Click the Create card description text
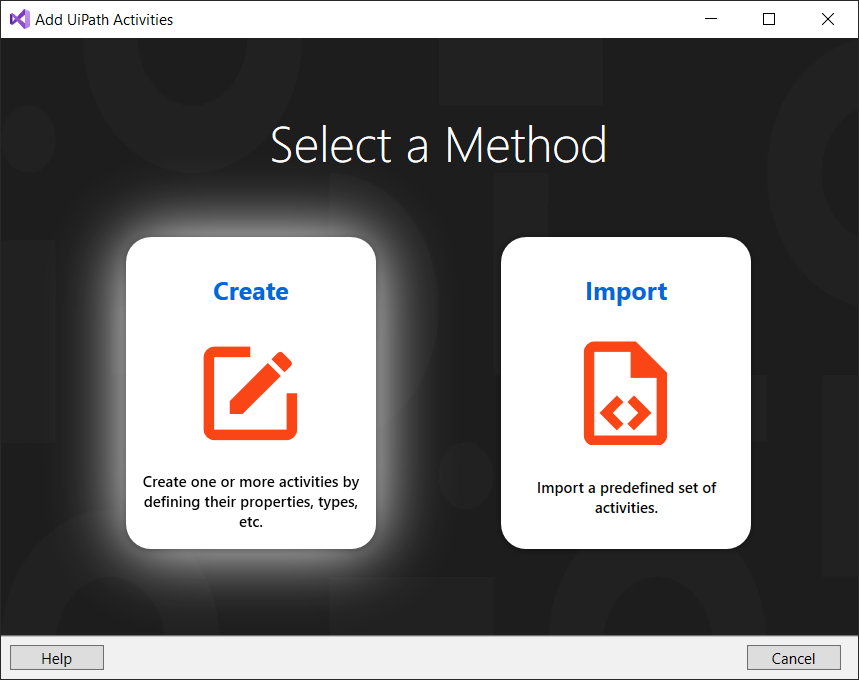 (250, 501)
